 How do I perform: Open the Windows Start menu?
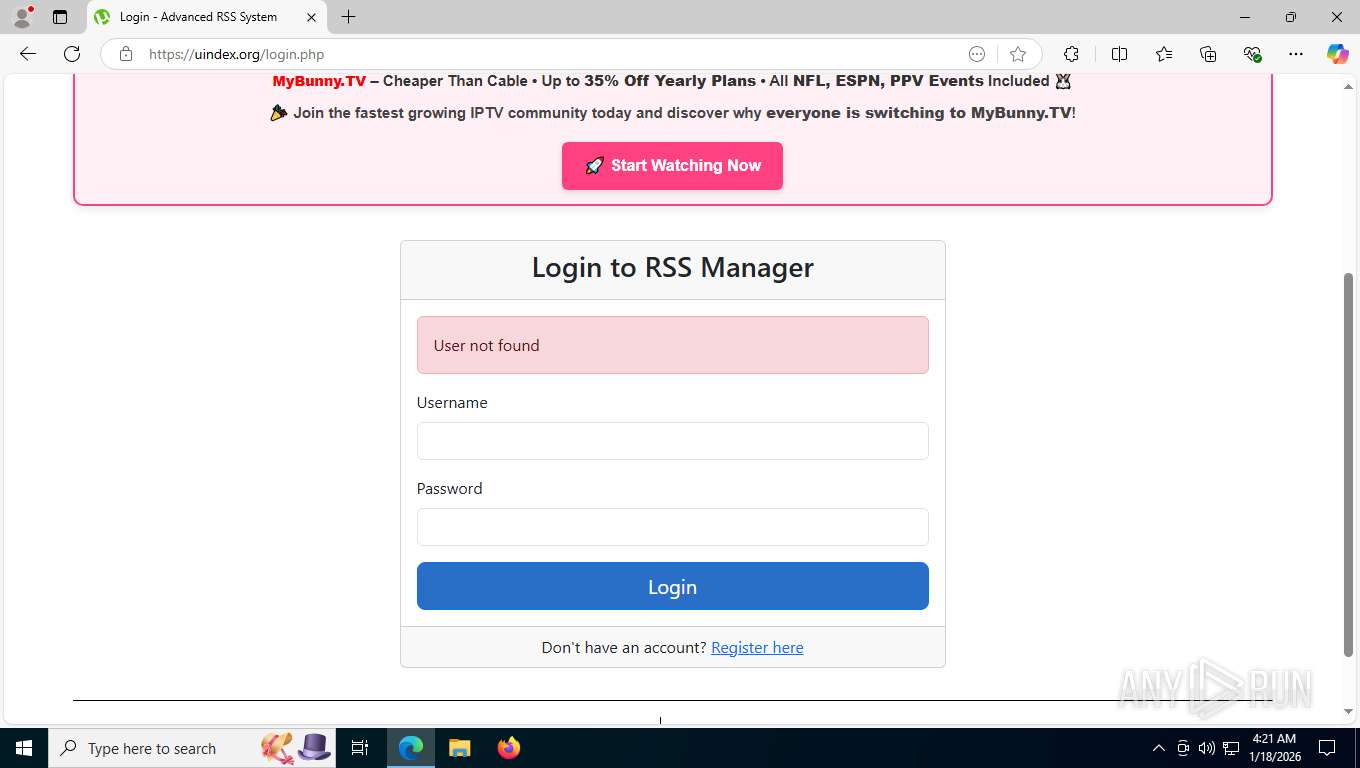23,748
